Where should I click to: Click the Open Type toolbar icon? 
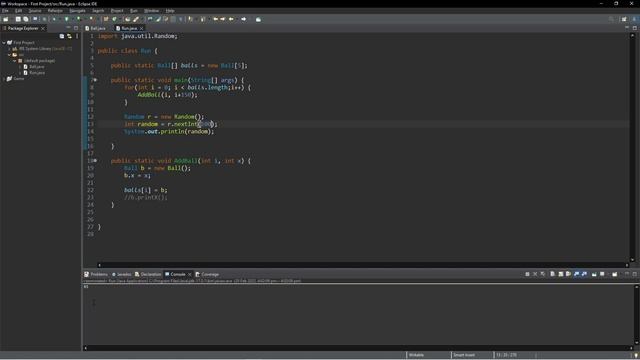tap(128, 19)
